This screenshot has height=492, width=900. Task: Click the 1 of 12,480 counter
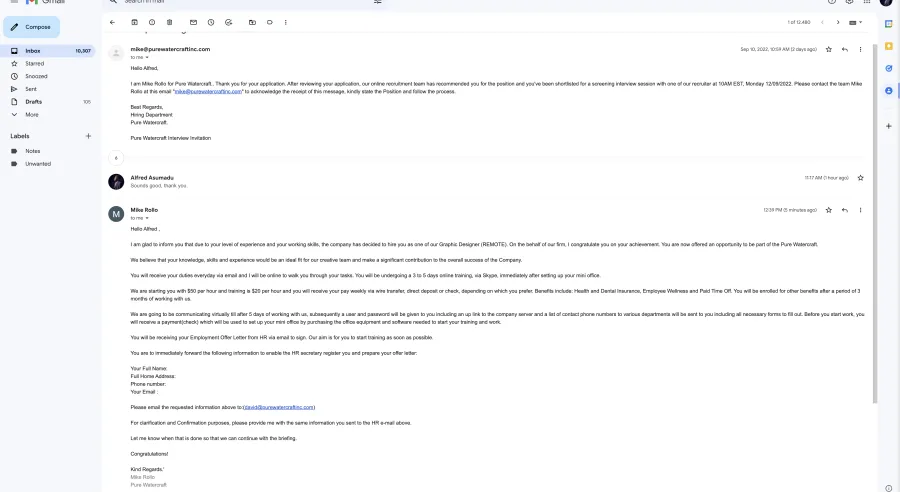pos(798,22)
